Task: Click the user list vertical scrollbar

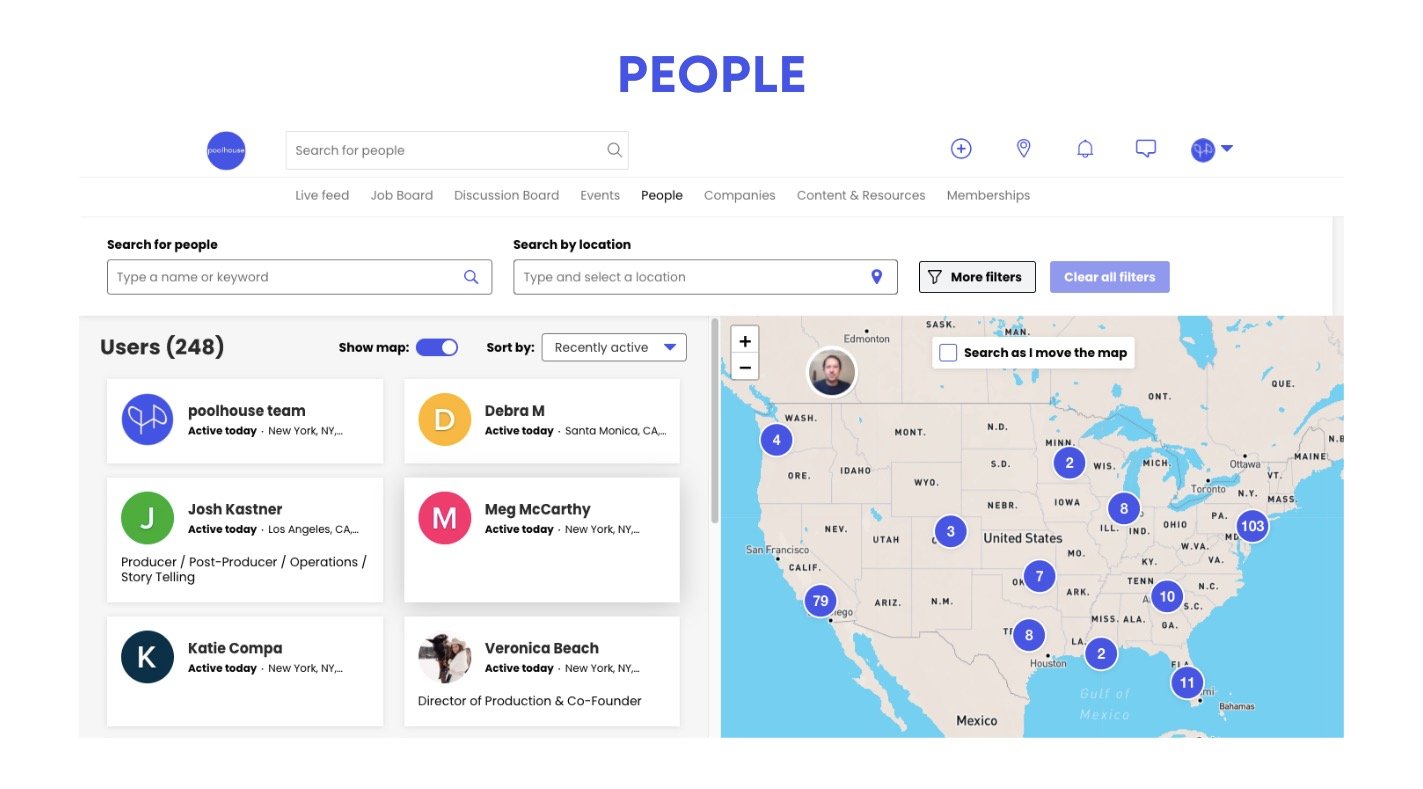Action: (715, 420)
